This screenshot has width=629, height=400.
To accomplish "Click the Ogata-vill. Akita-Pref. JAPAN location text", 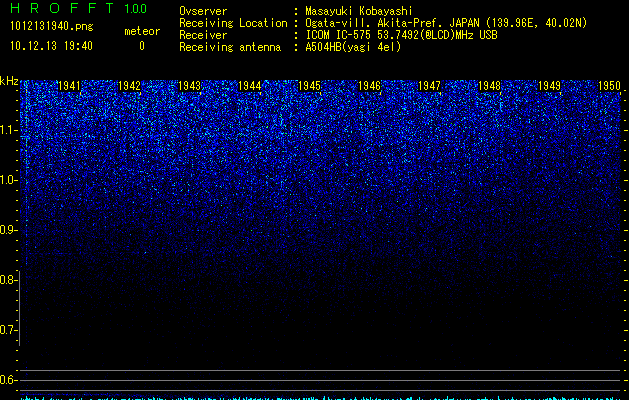I will tap(446, 23).
